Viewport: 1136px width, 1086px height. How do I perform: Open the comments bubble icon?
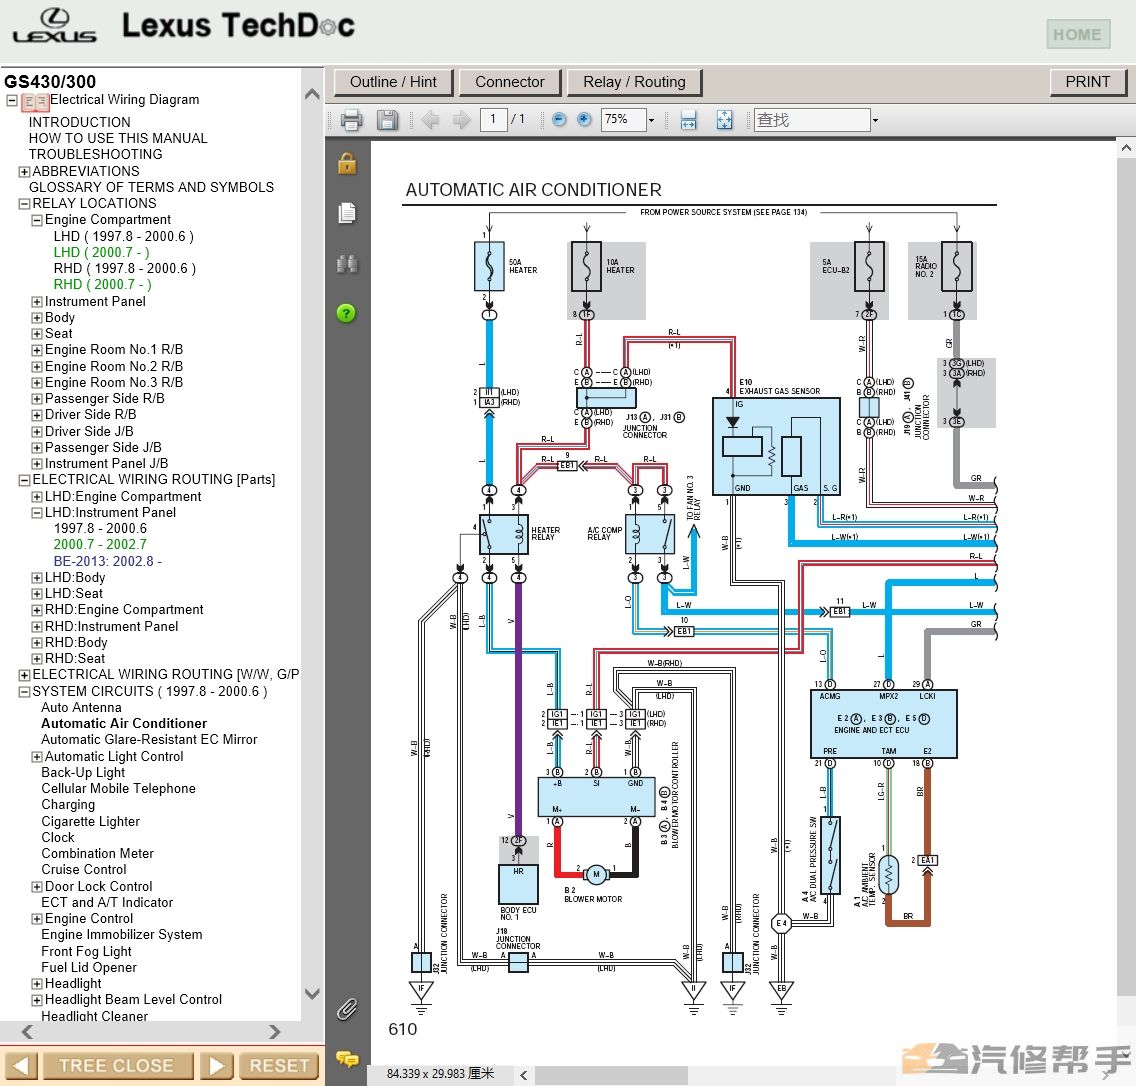point(347,1059)
